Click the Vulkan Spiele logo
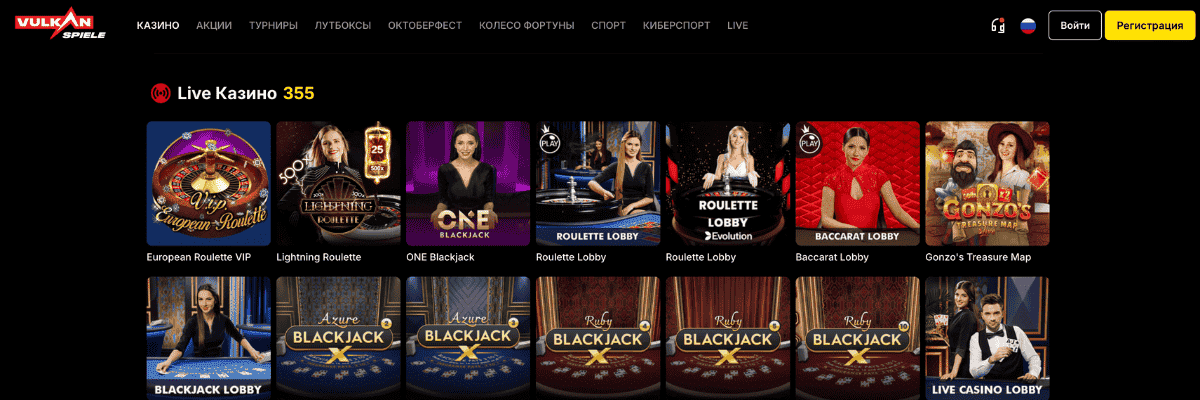 coord(62,24)
